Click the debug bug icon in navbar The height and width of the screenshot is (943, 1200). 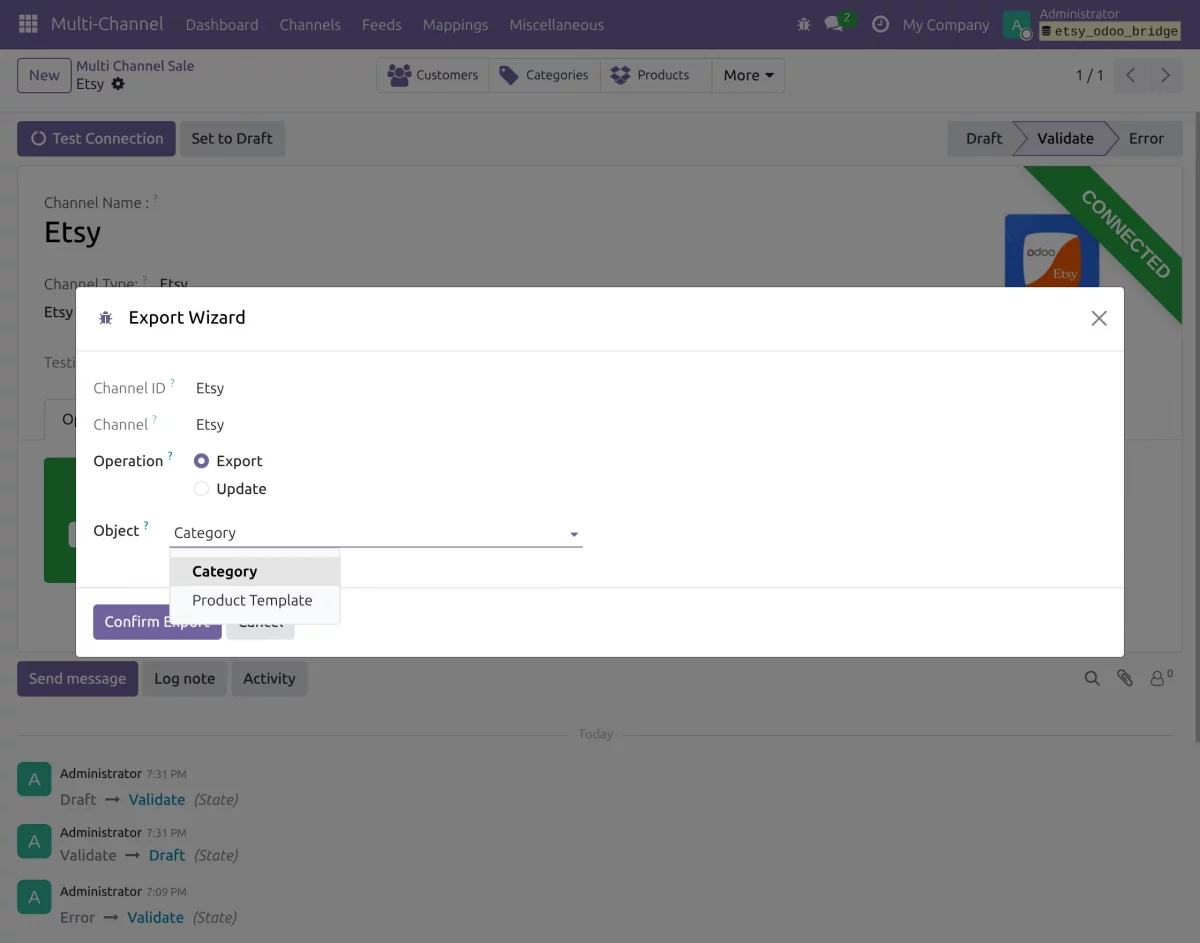click(804, 24)
